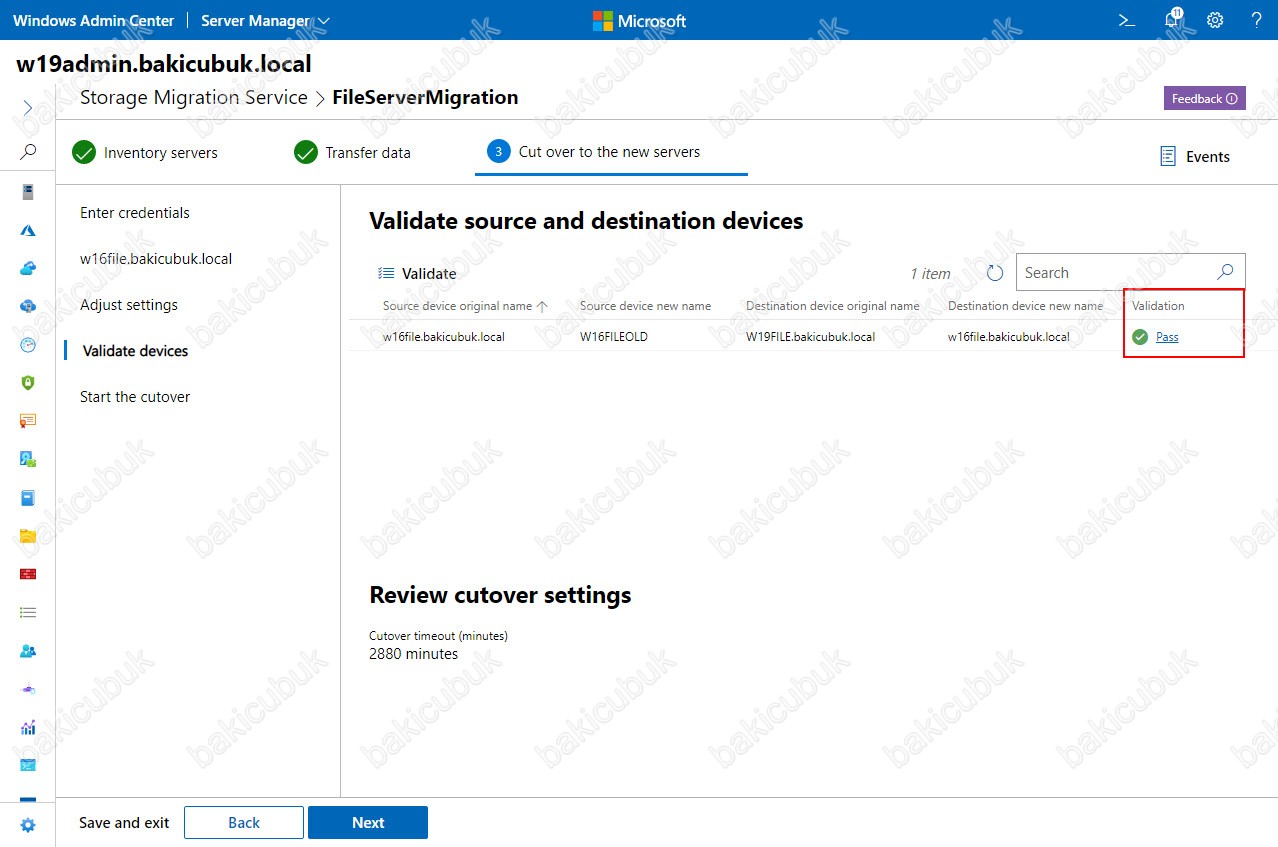Image resolution: width=1278 pixels, height=847 pixels.
Task: Open the Performance Monitor chart icon
Action: click(28, 727)
